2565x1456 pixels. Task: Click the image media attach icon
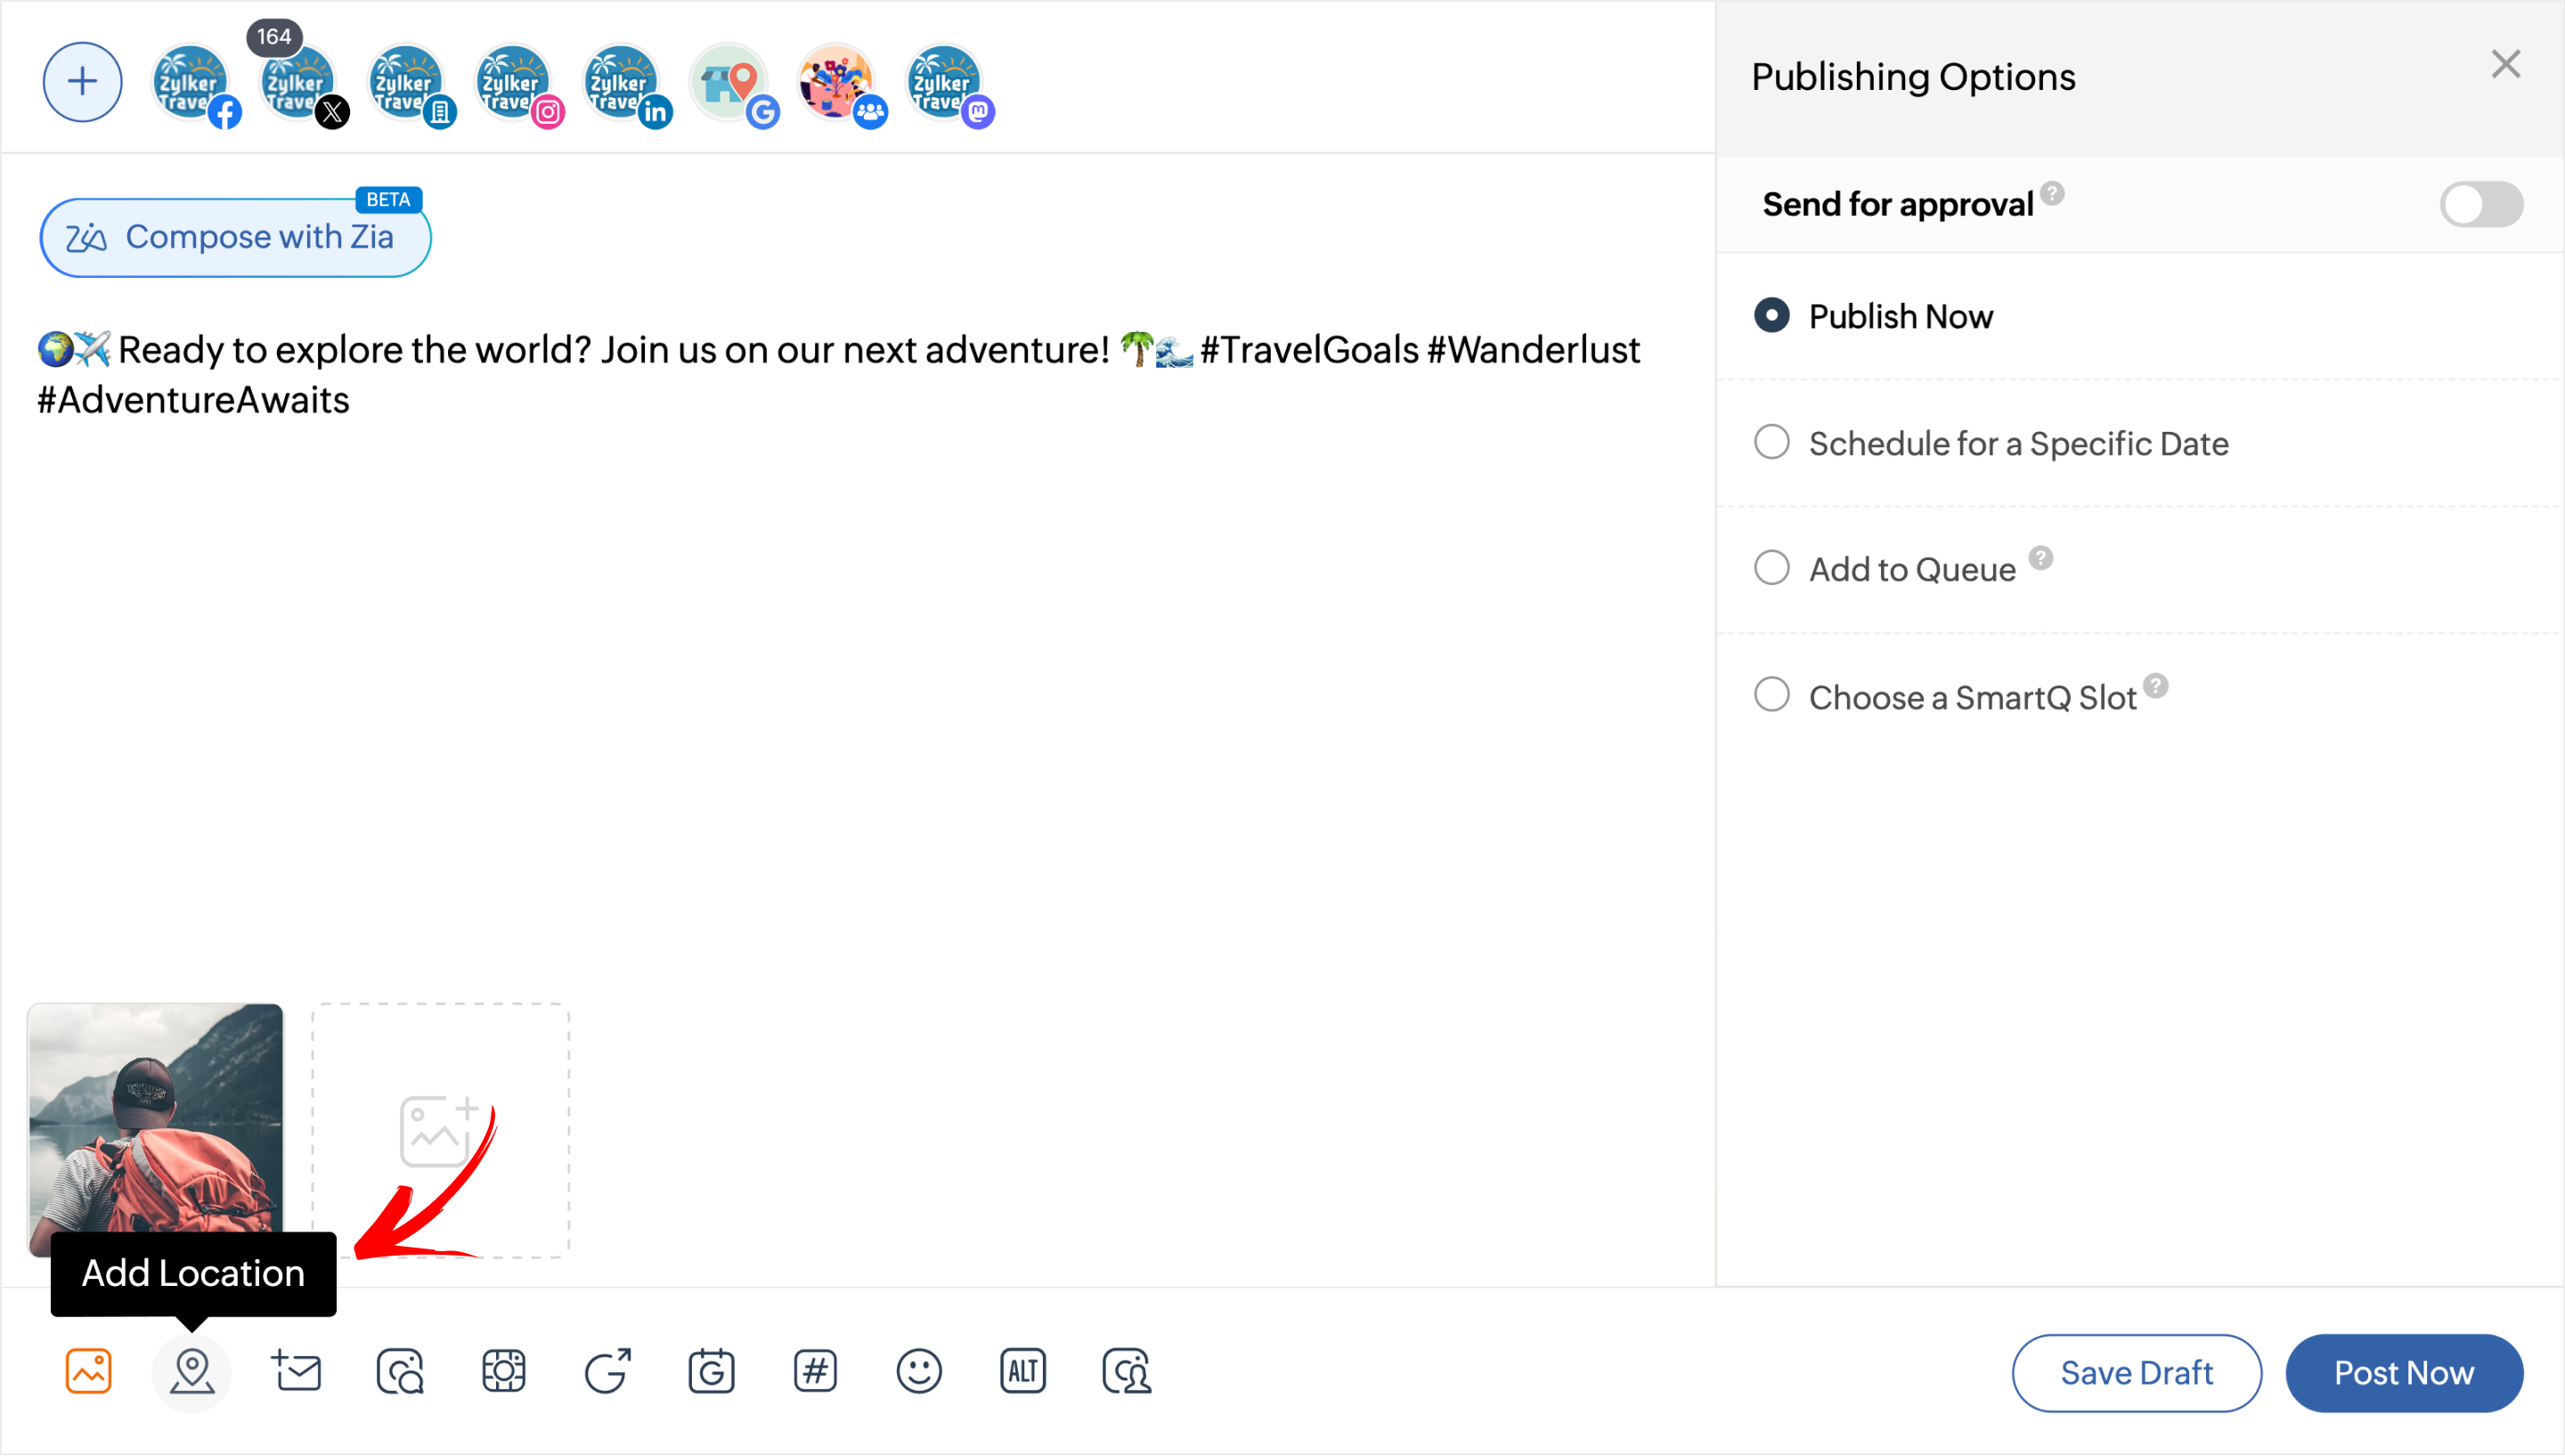[x=88, y=1371]
